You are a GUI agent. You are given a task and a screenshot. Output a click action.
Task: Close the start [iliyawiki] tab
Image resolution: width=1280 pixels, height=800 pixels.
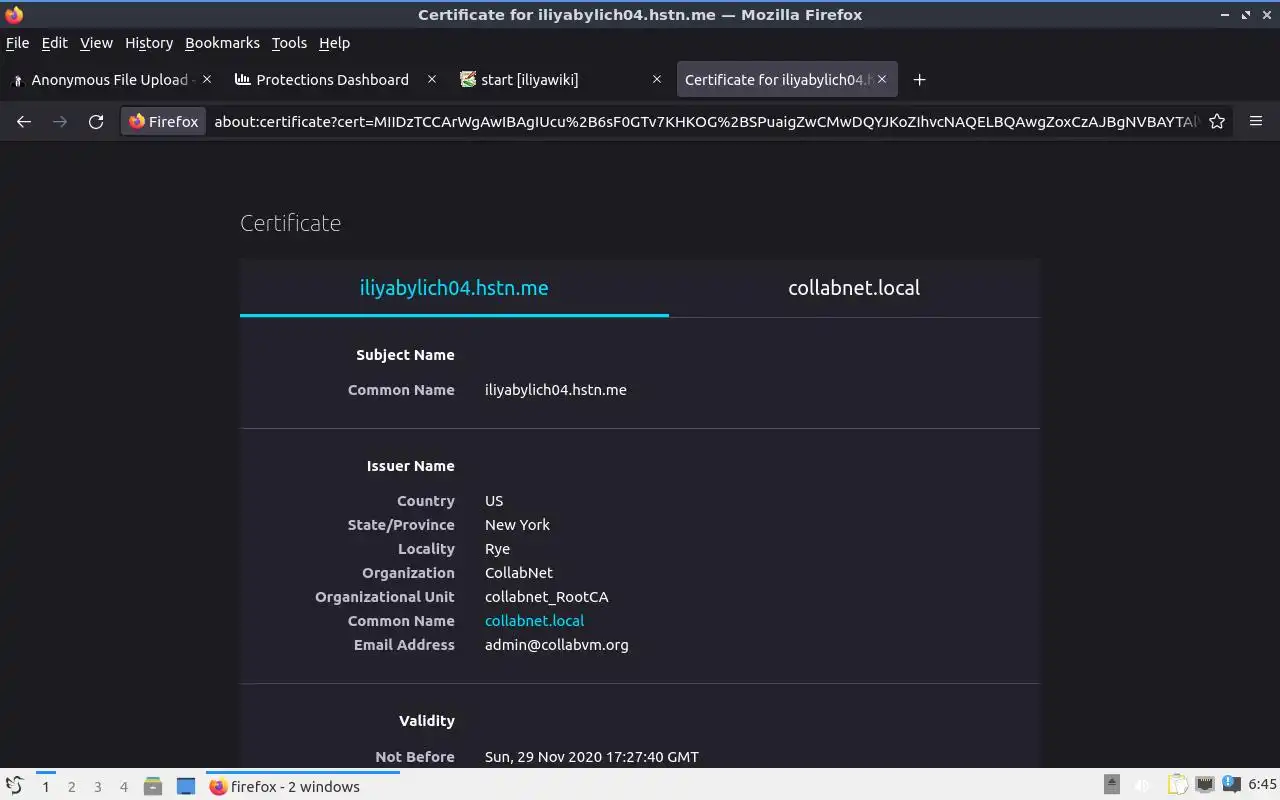(657, 79)
